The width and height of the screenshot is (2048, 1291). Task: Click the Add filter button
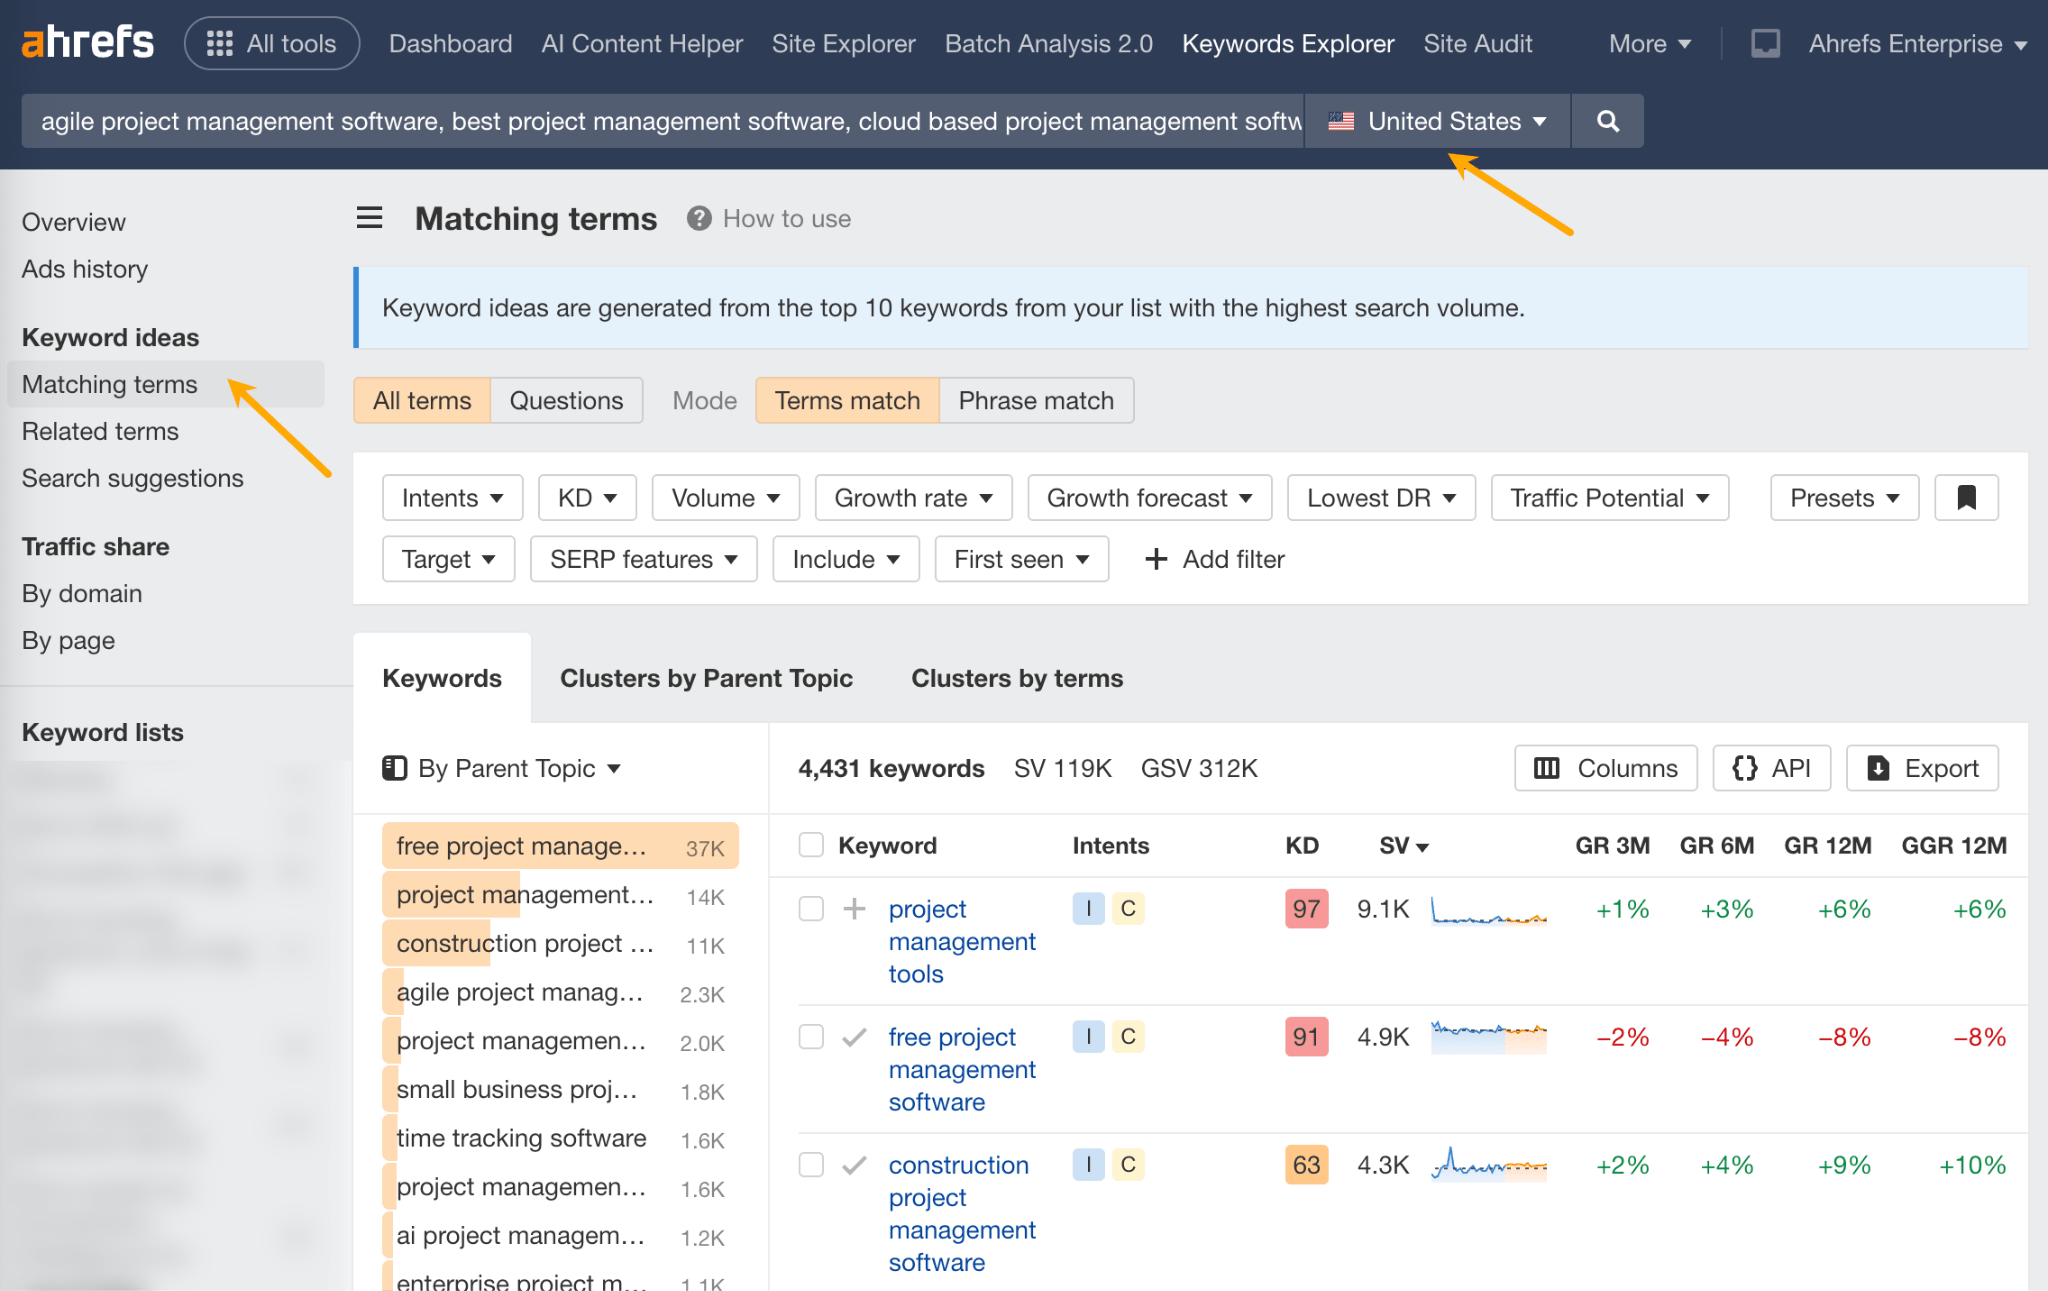click(x=1213, y=559)
